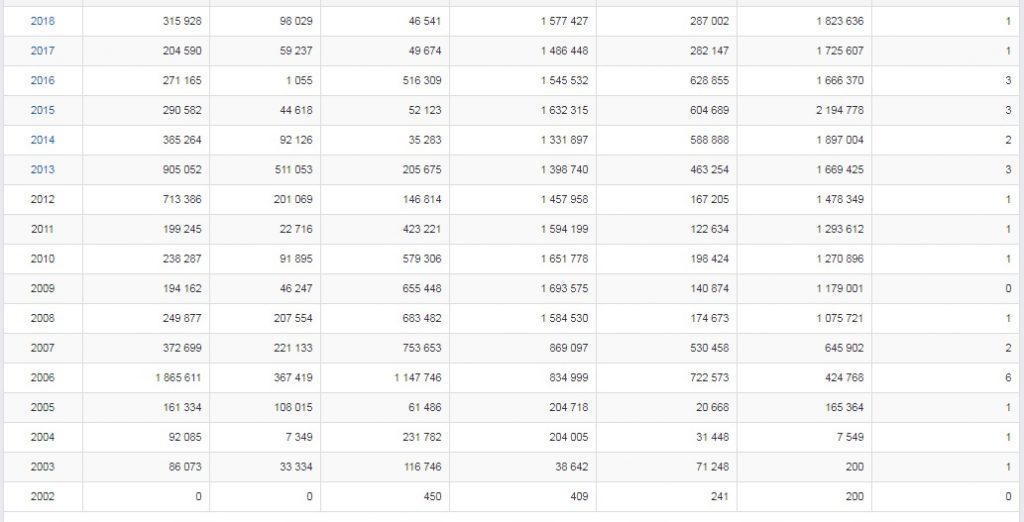Click the 722 573 cell for 2006
Image resolution: width=1024 pixels, height=522 pixels.
coord(709,378)
